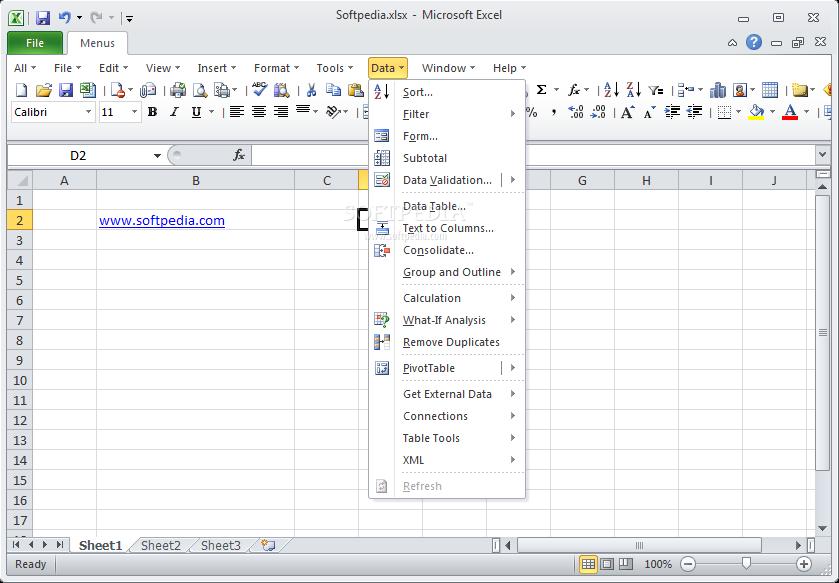Click the Save floppy icon in the toolbar
839x583 pixels.
(65, 90)
